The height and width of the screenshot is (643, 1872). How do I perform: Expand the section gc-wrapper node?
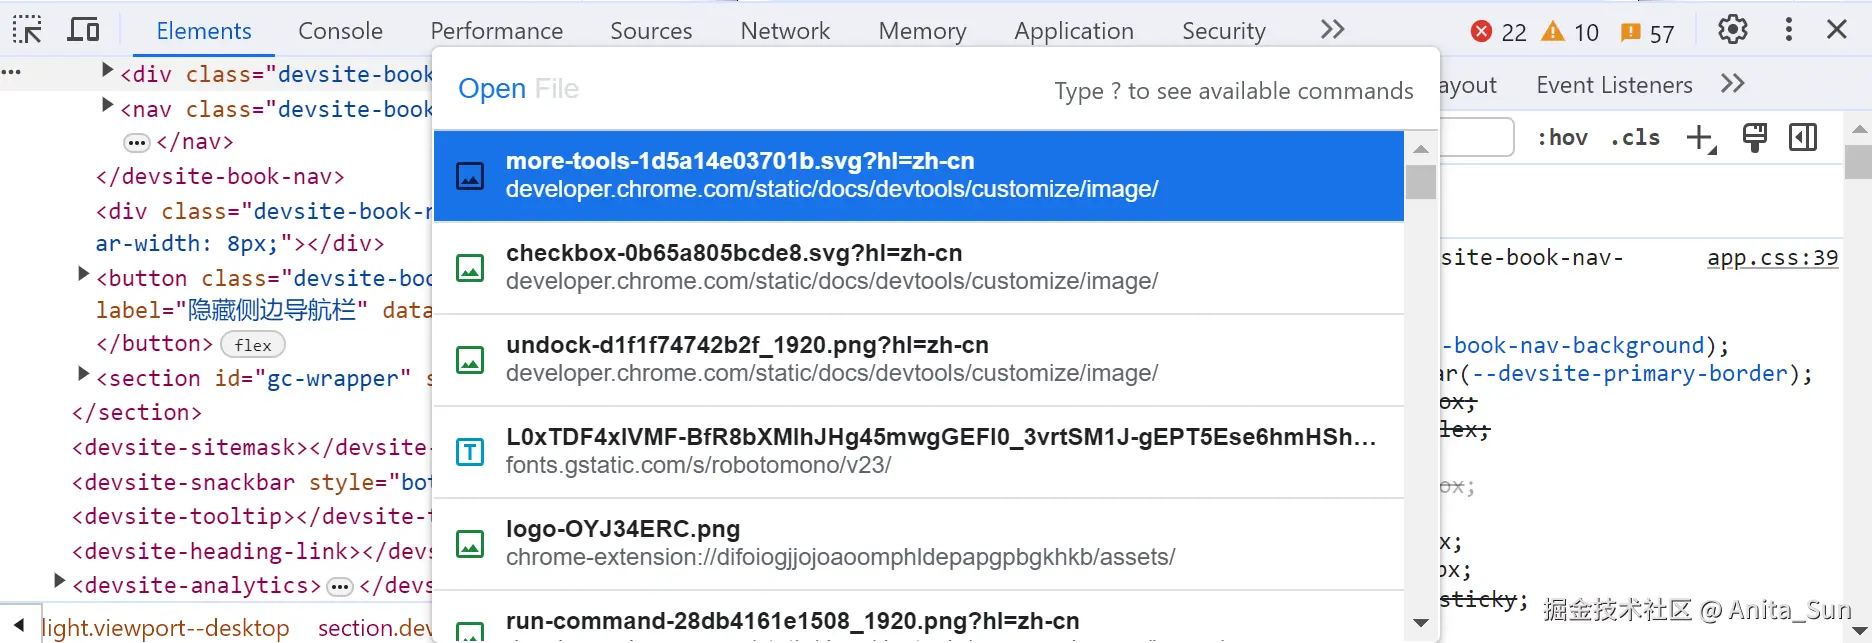point(84,375)
